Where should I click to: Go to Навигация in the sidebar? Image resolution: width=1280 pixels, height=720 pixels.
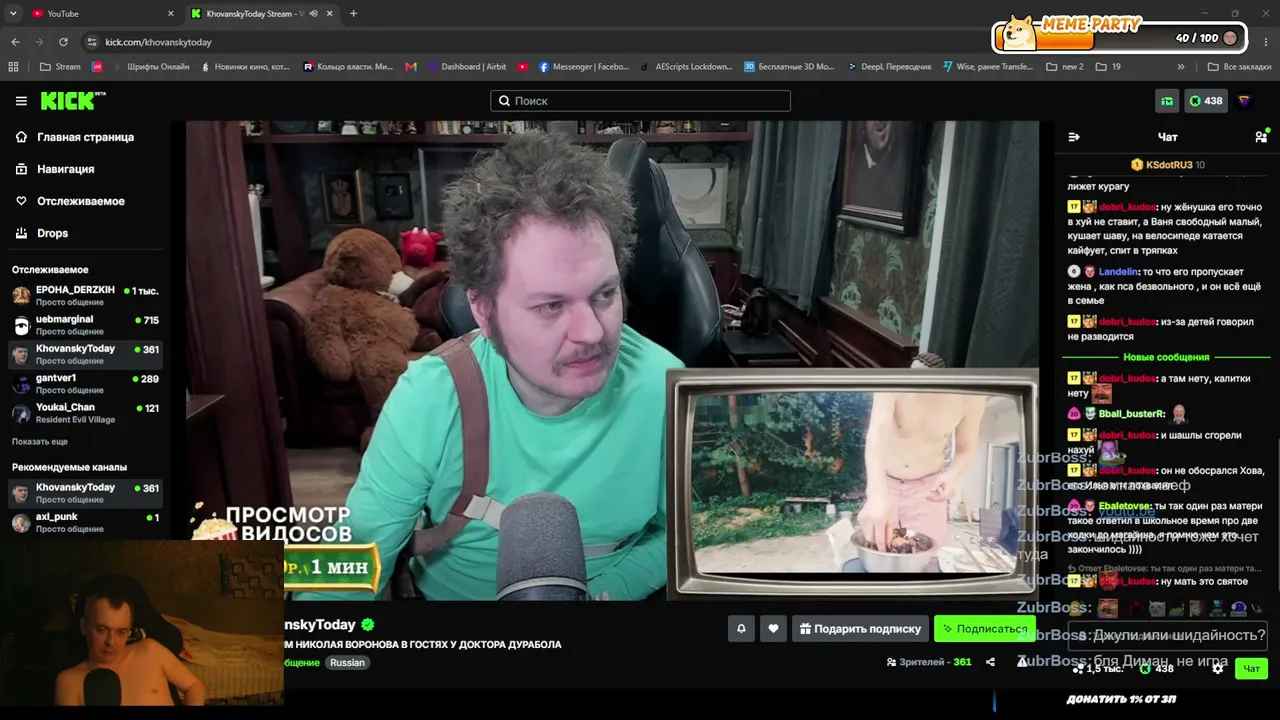pyautogui.click(x=66, y=169)
